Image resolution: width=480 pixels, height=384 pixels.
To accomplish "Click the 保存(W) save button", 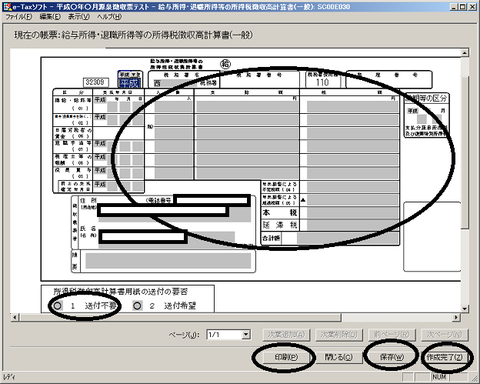I will click(391, 357).
